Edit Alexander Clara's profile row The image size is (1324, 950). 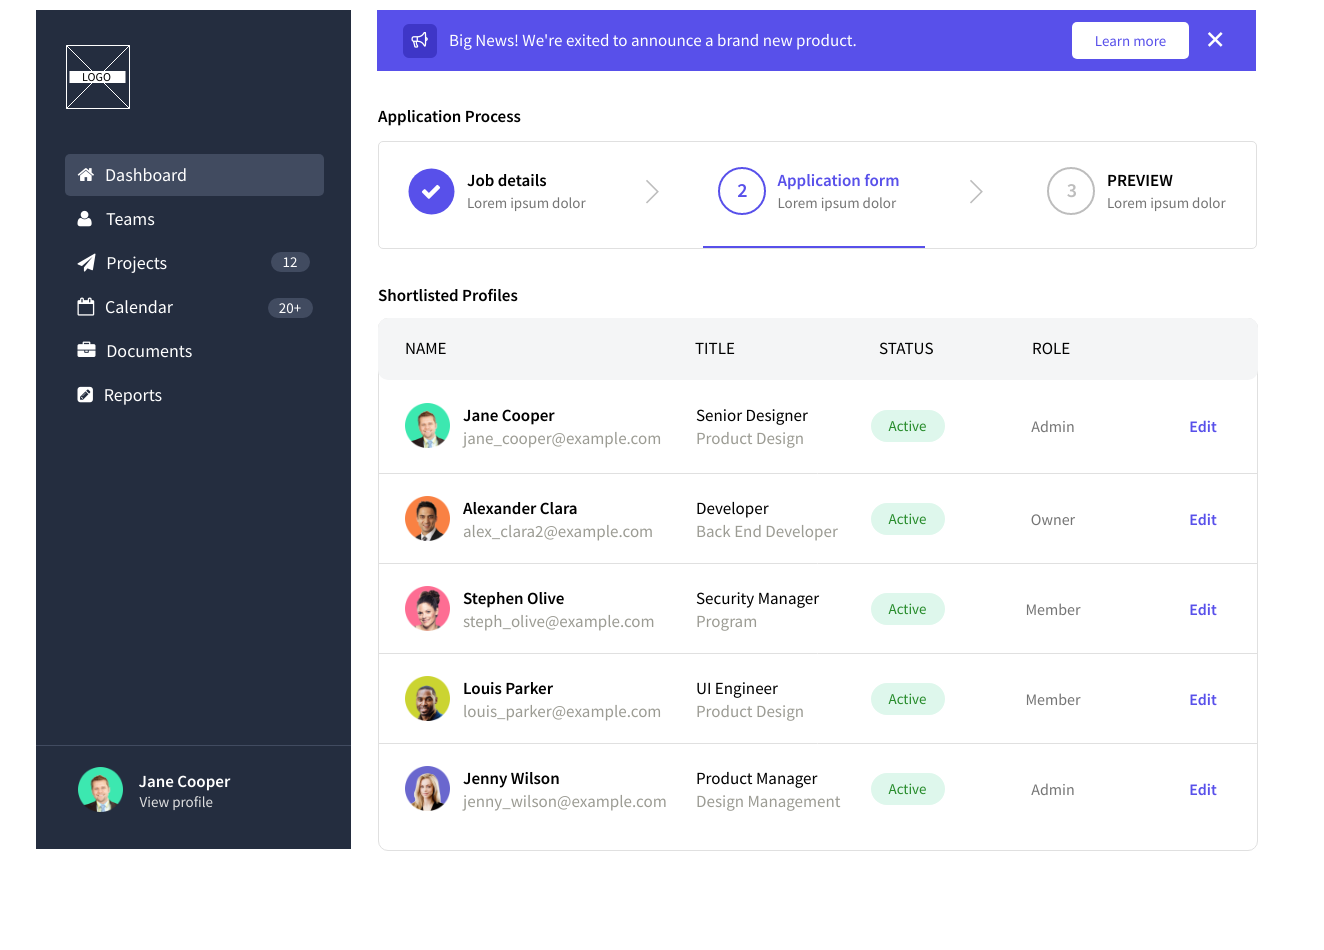point(1202,520)
